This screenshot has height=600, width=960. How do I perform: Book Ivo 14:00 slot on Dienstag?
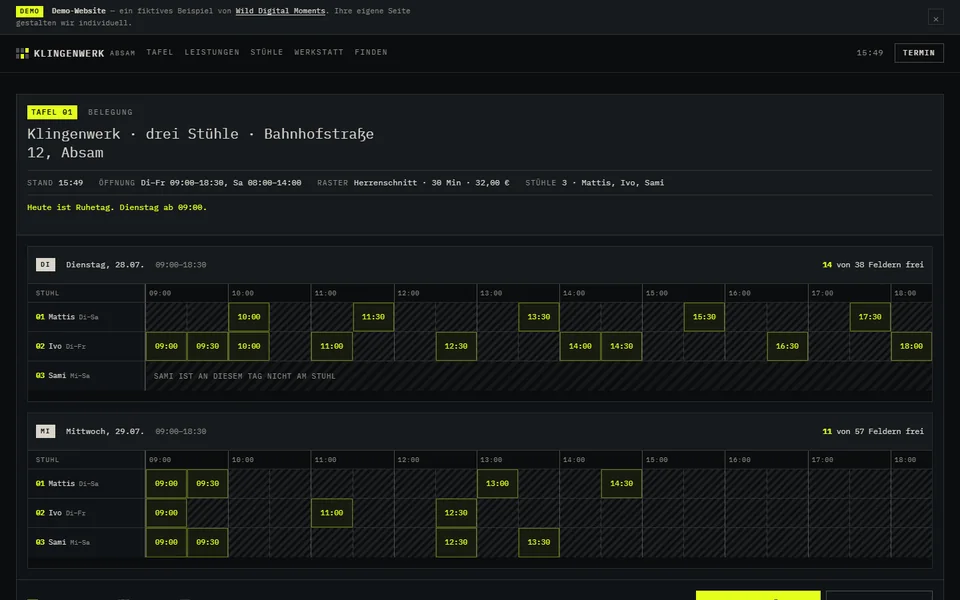click(580, 347)
